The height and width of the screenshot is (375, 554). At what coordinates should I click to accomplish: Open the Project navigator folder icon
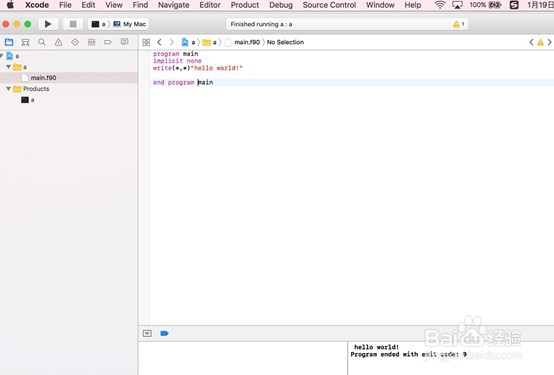coord(9,42)
